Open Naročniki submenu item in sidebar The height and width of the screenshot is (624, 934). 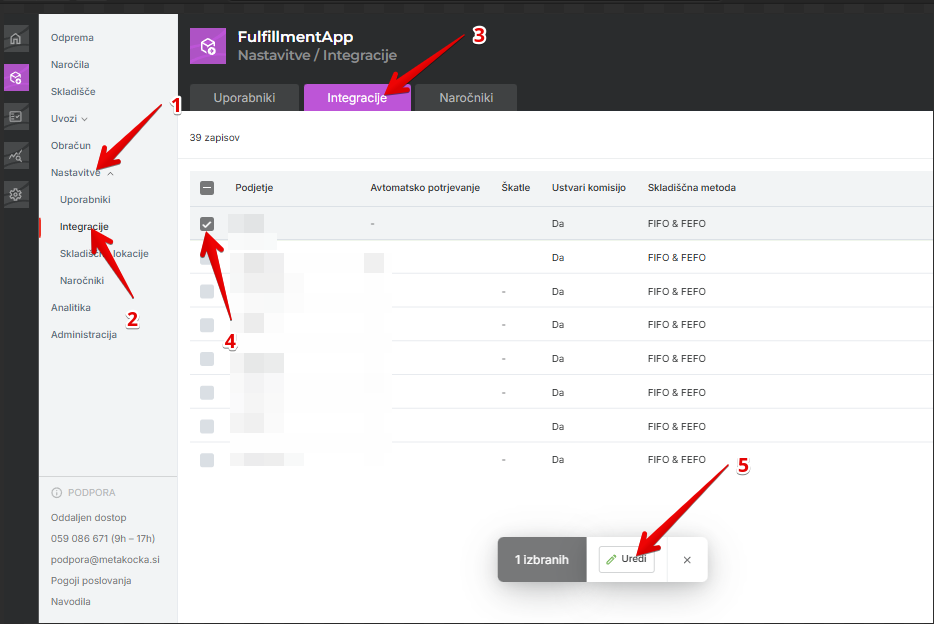tap(82, 280)
